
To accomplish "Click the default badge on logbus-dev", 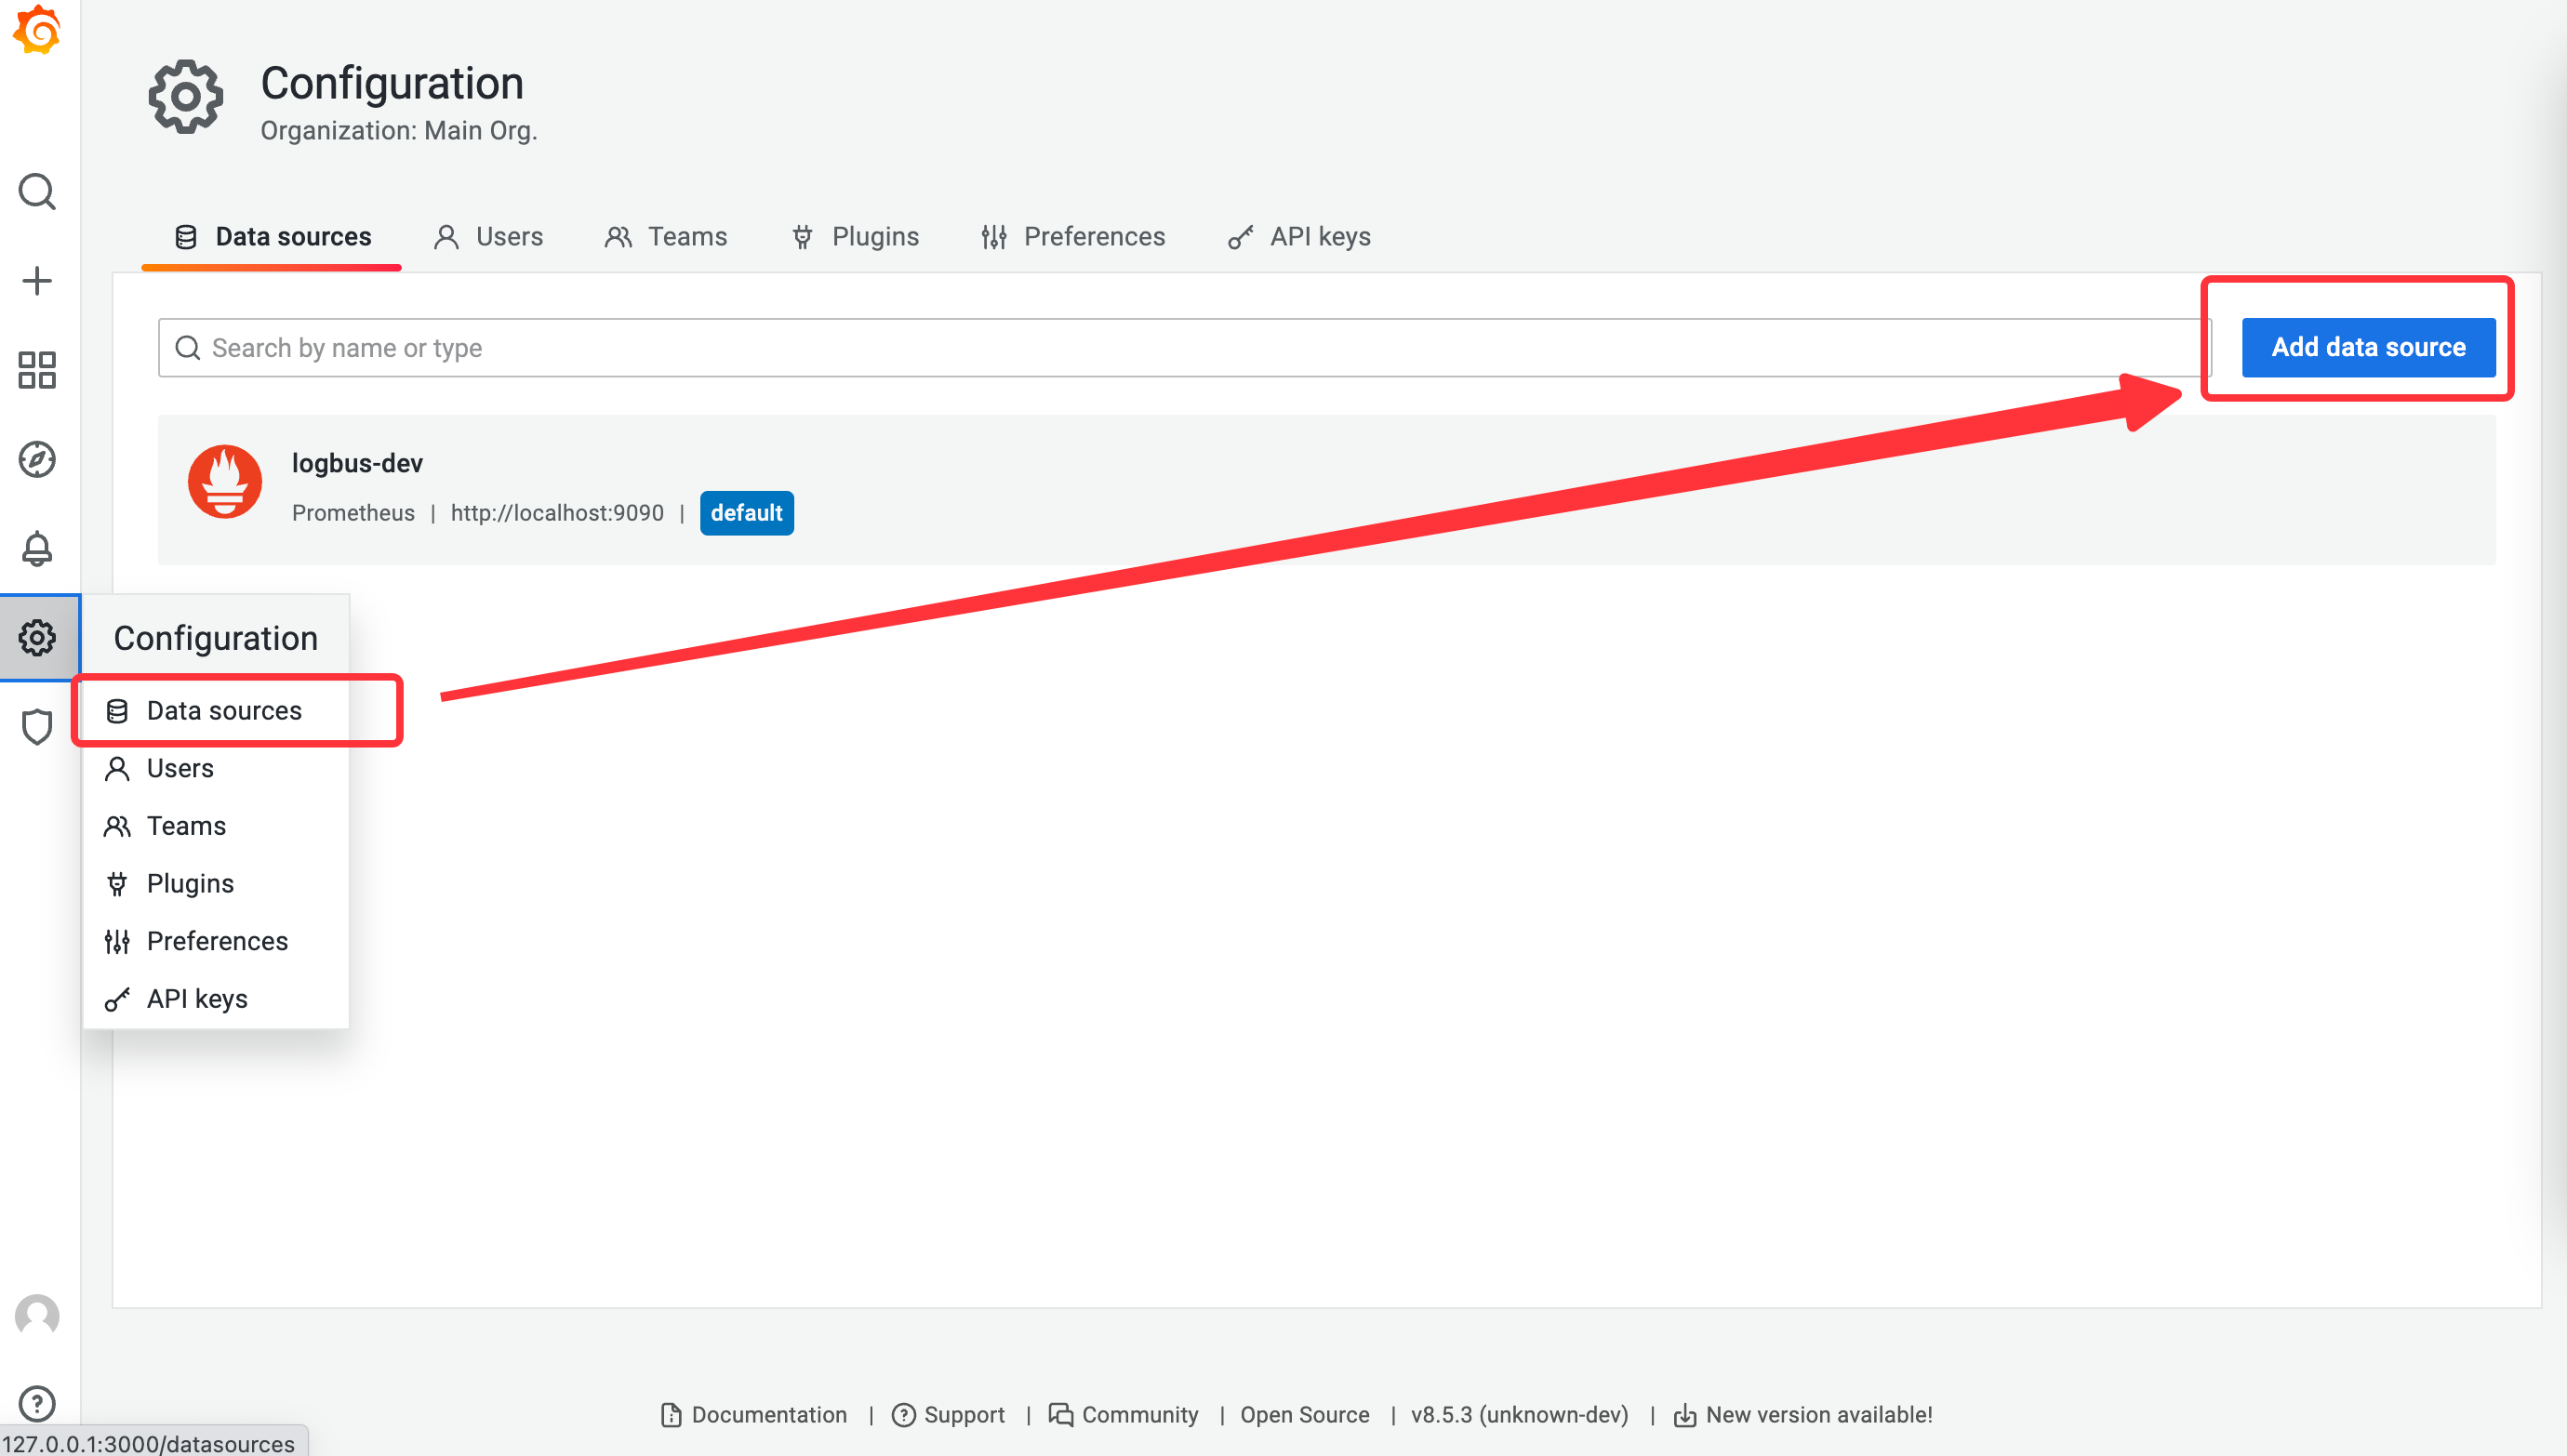I will 746,513.
